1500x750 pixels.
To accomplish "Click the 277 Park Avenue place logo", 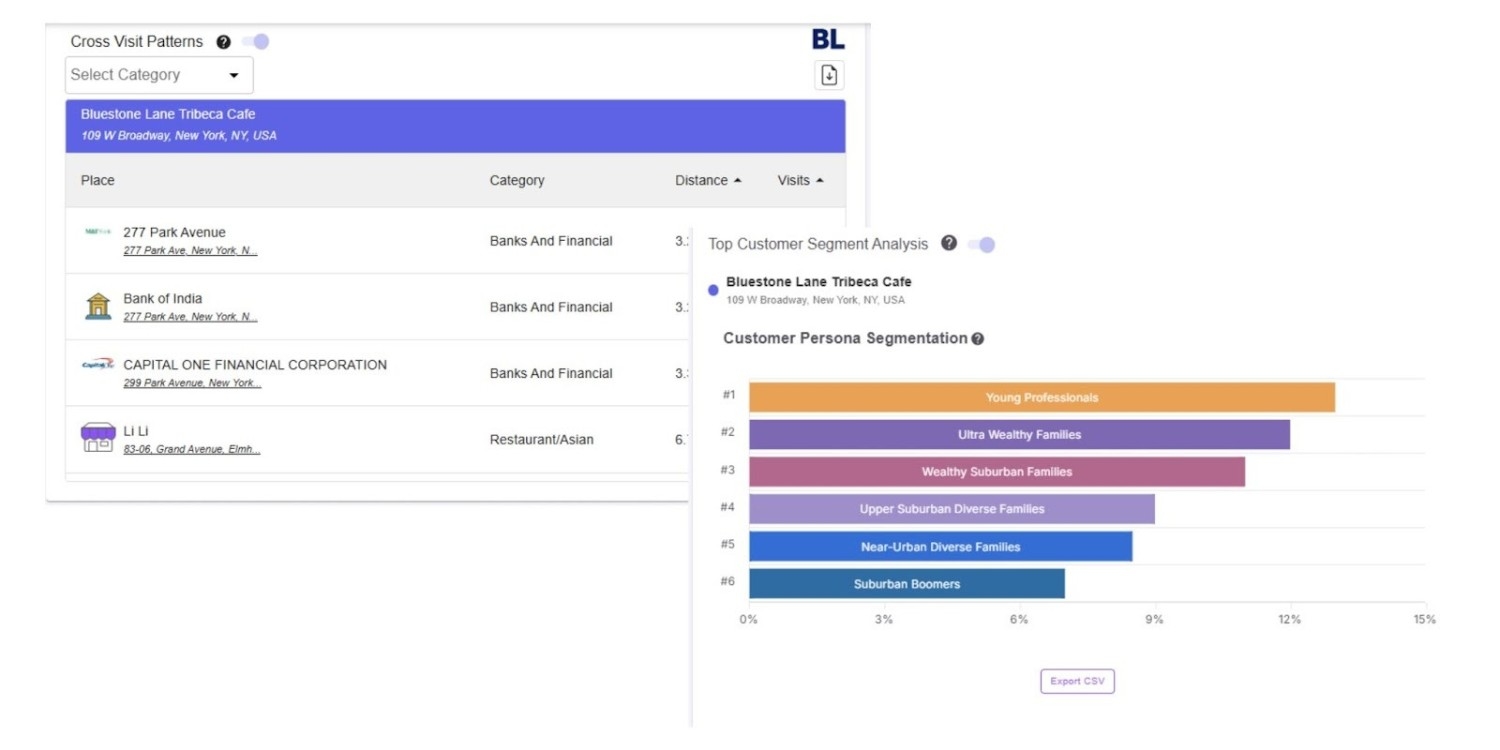I will 98,231.
